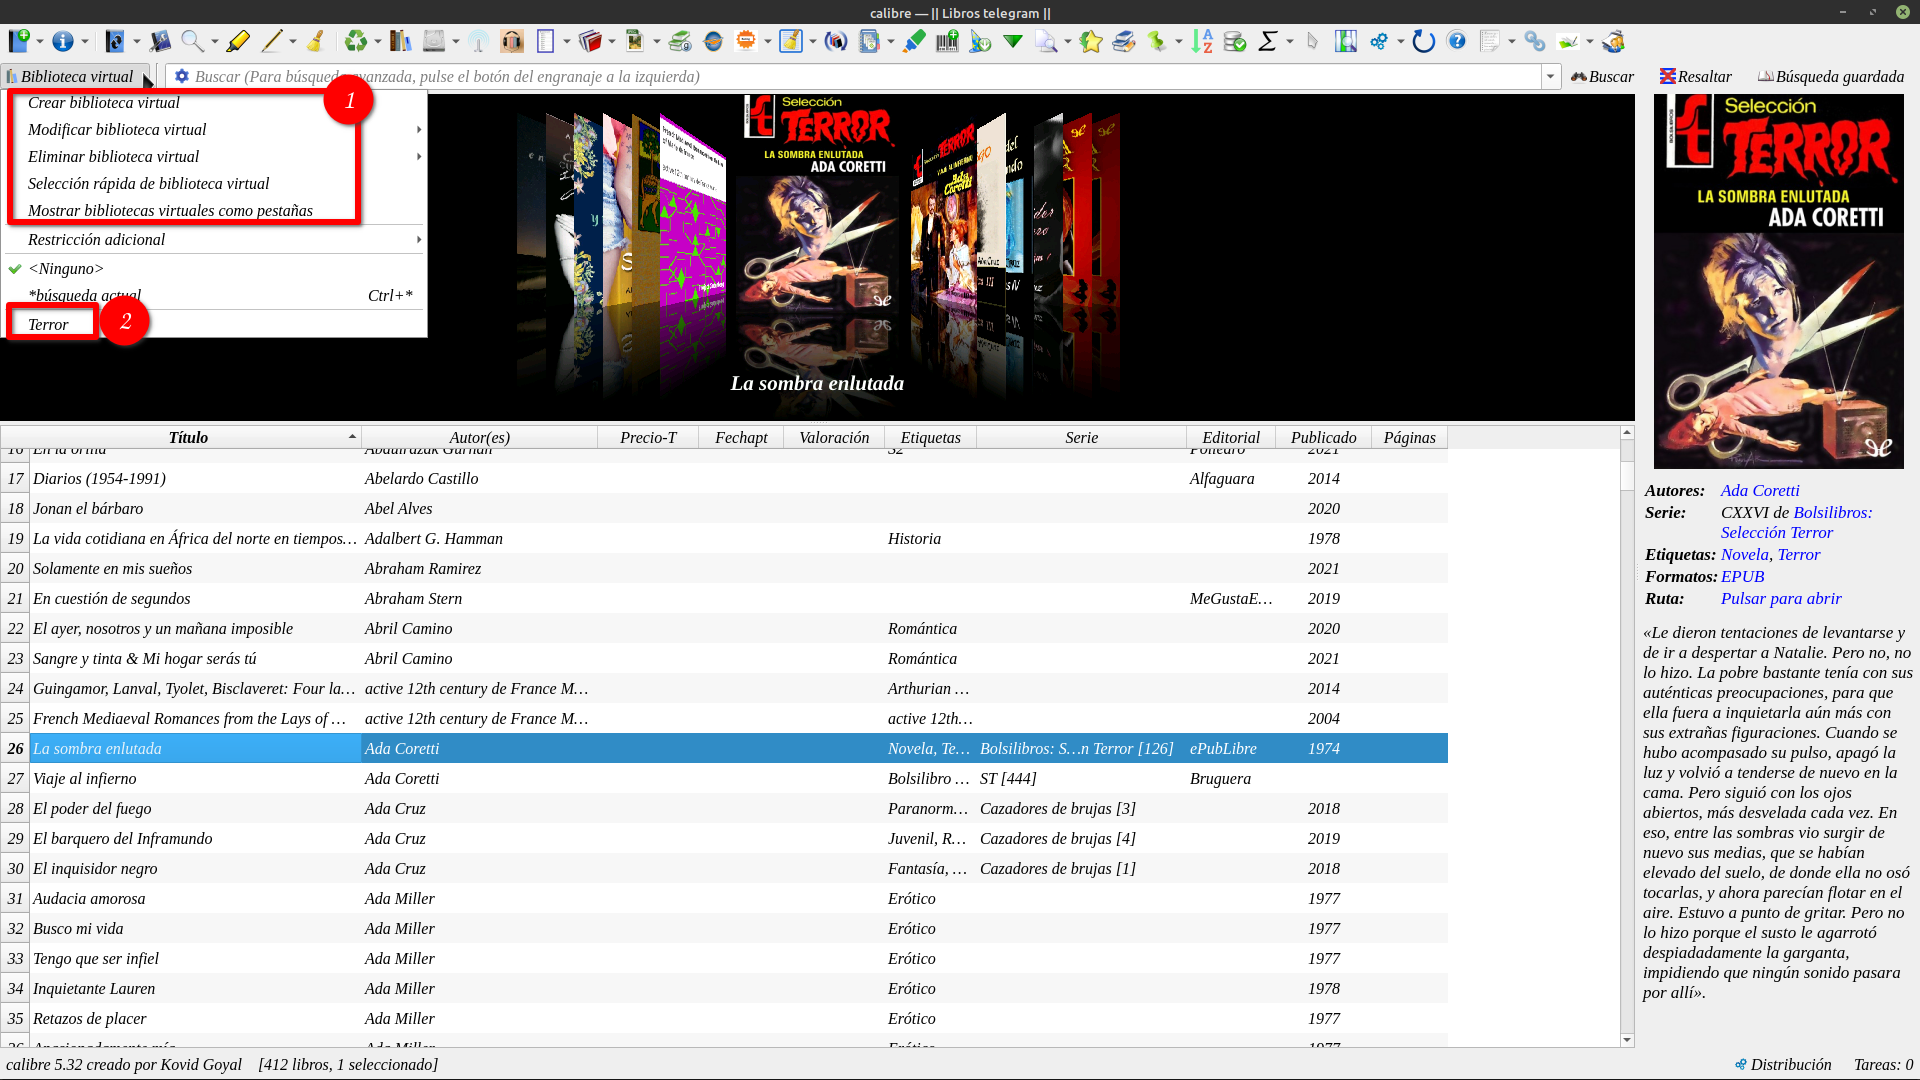The height and width of the screenshot is (1080, 1920).
Task: Choose Crear biblioteca virtual from menu
Action: [x=104, y=102]
